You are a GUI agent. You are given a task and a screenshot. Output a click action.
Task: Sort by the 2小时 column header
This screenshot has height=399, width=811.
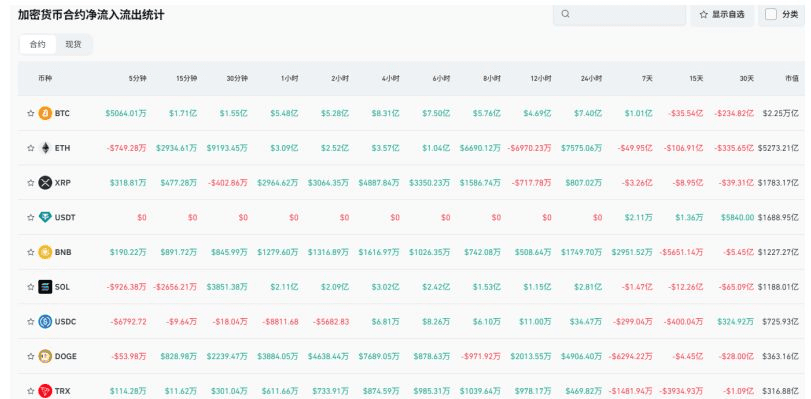[340, 79]
